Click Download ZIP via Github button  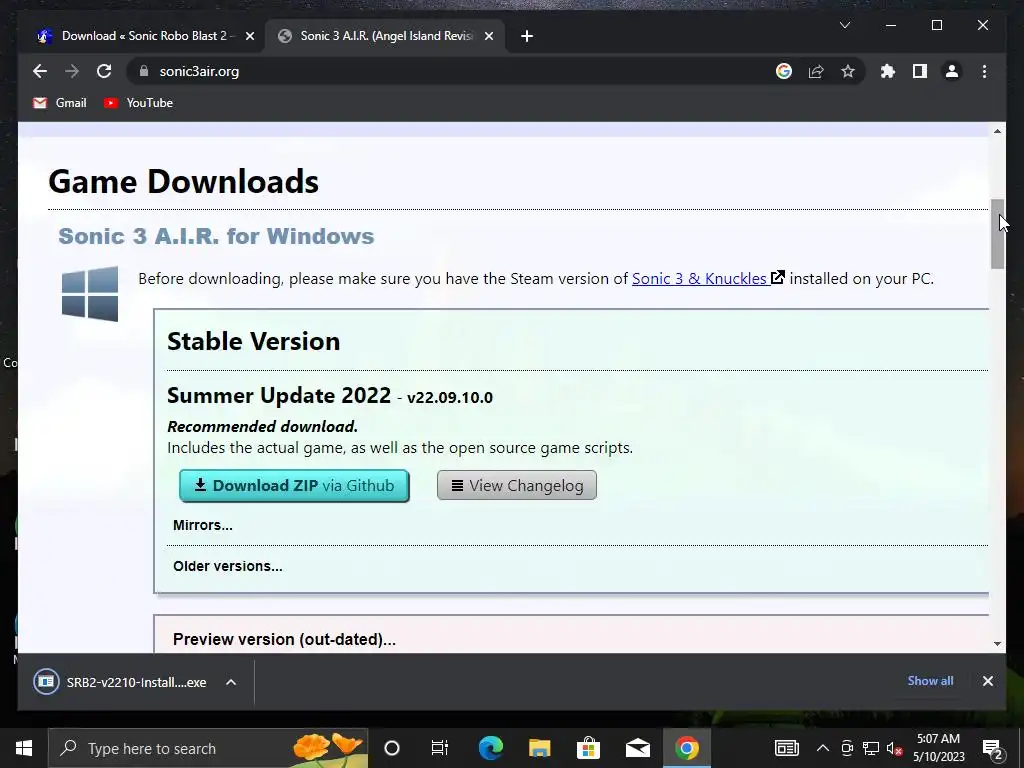click(x=295, y=485)
